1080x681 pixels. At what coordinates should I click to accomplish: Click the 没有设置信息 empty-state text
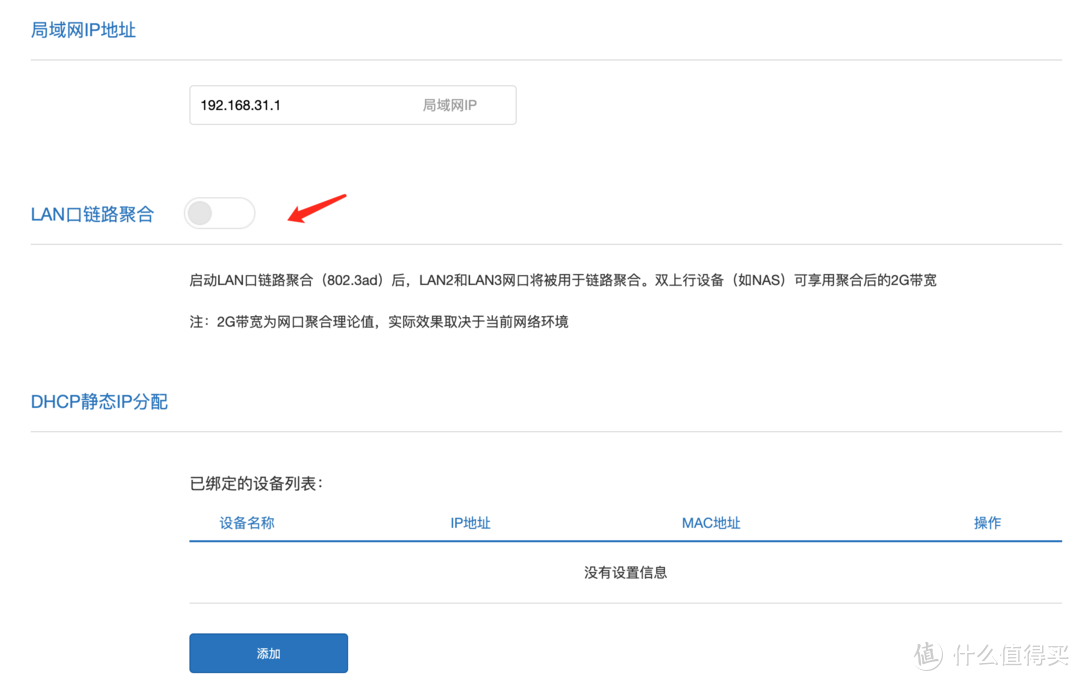pyautogui.click(x=625, y=572)
